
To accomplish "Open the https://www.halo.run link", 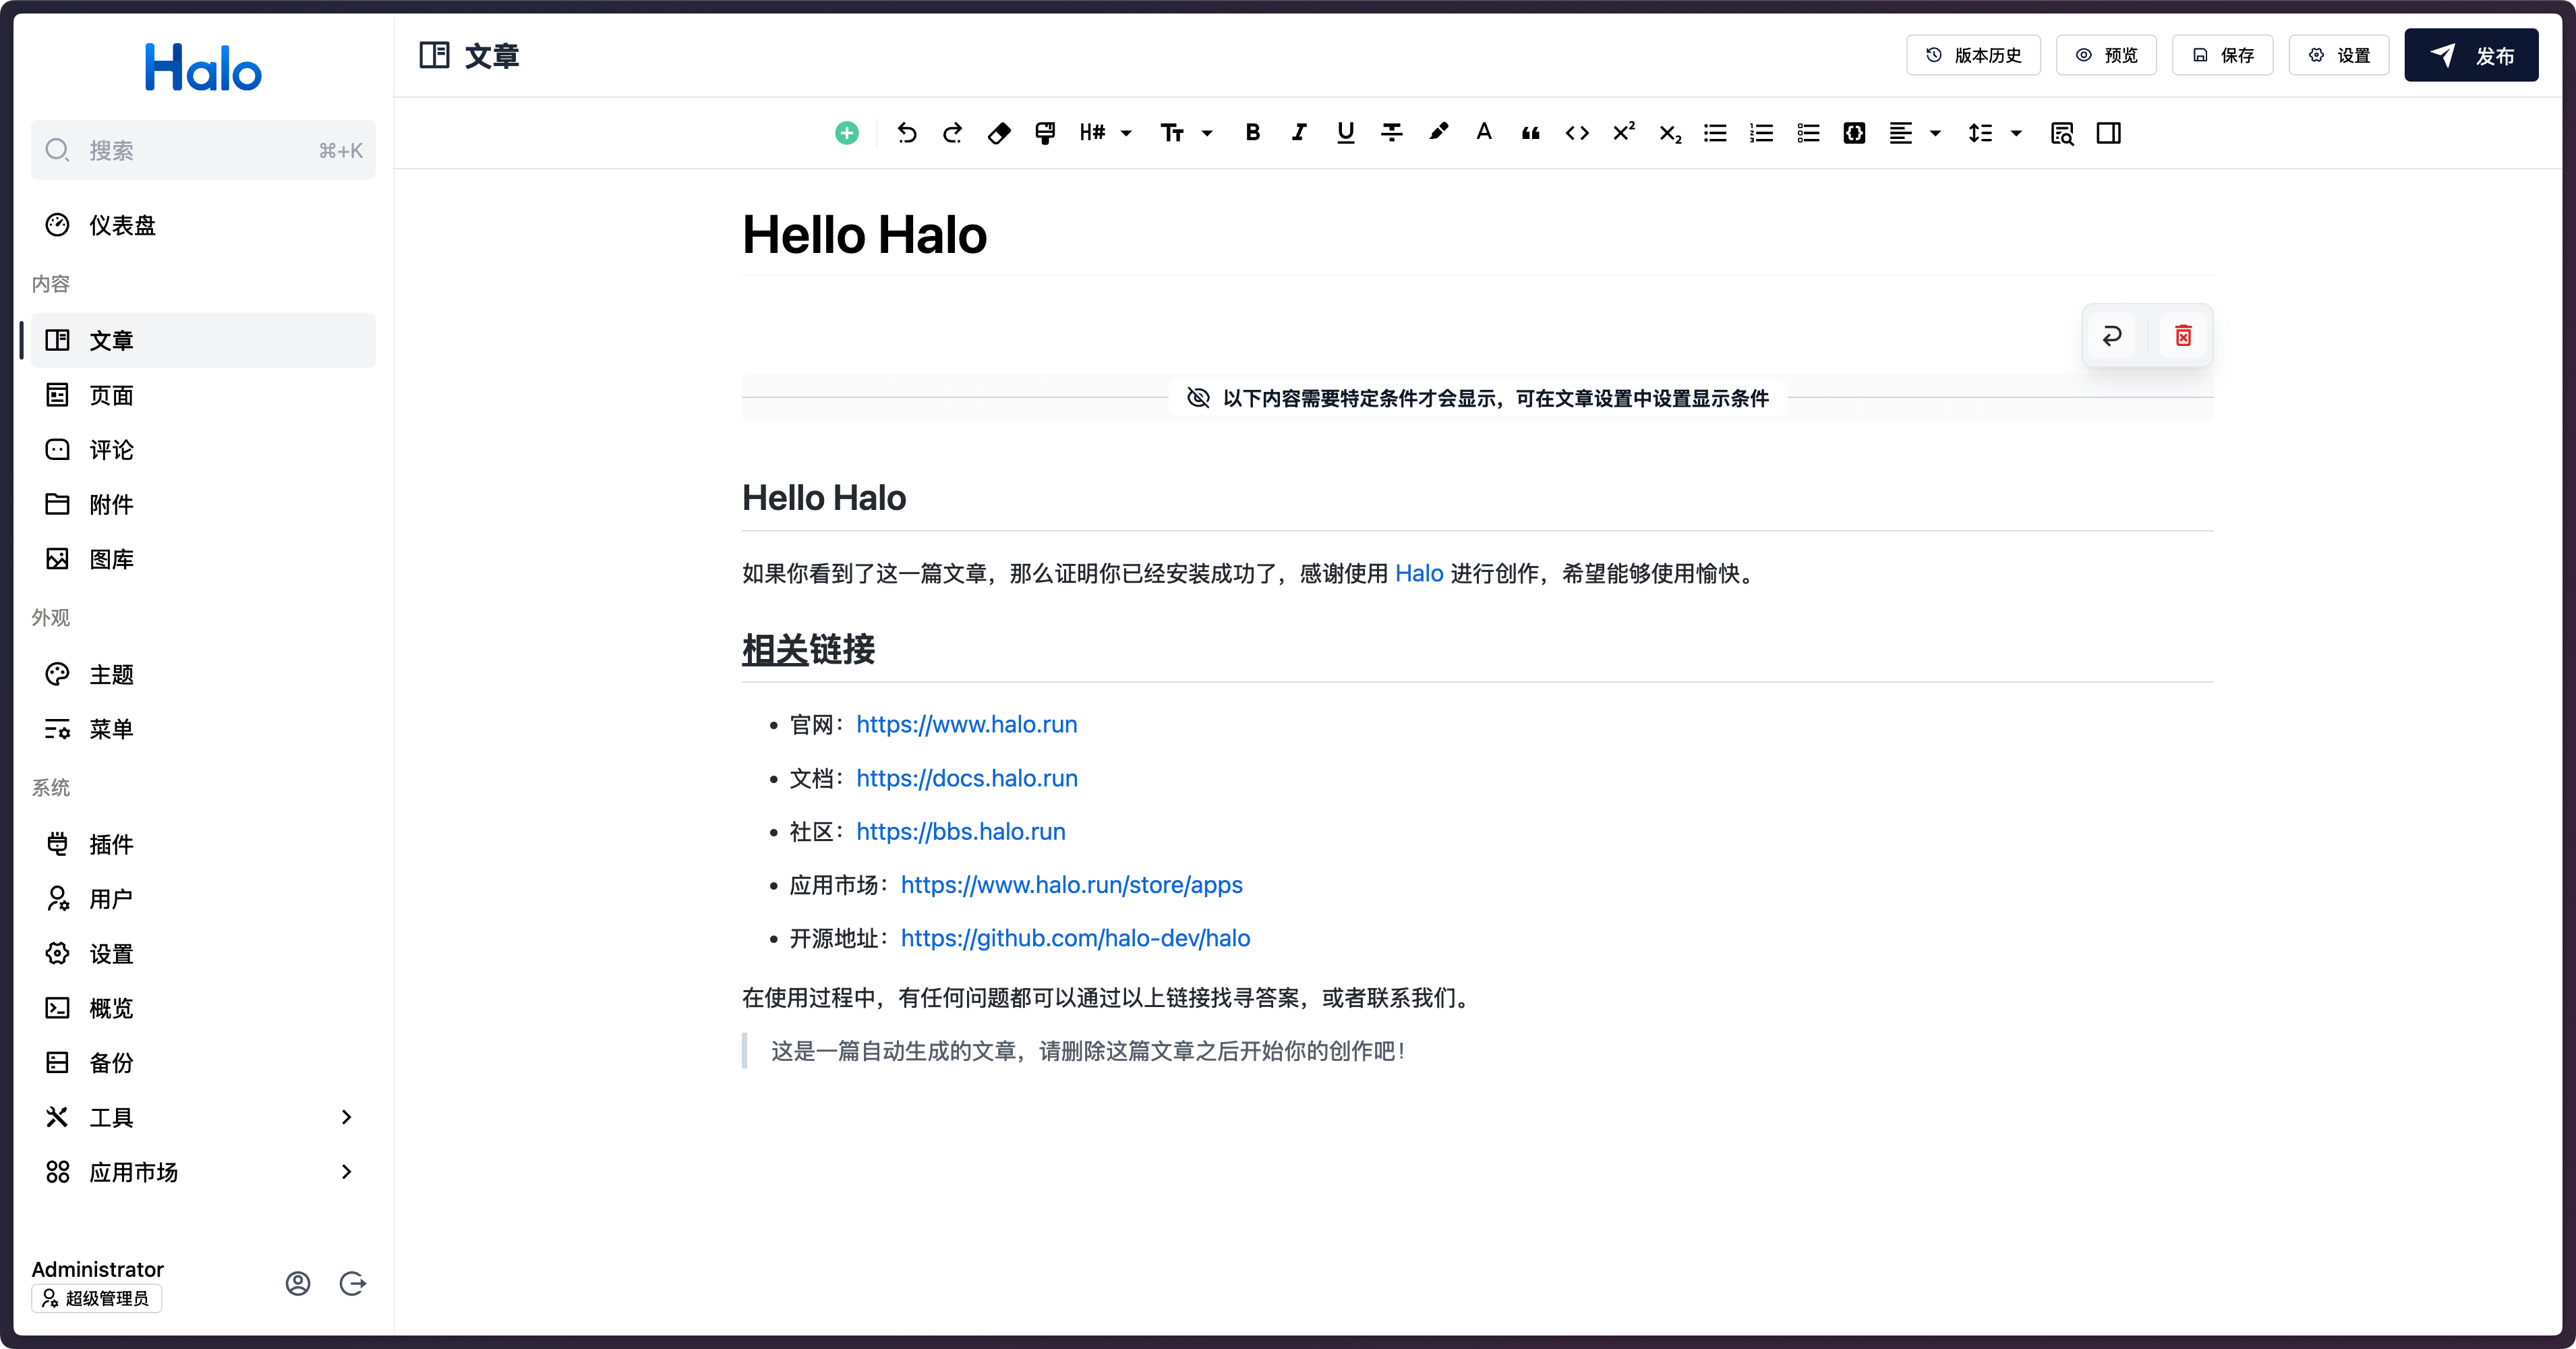I will pyautogui.click(x=966, y=724).
